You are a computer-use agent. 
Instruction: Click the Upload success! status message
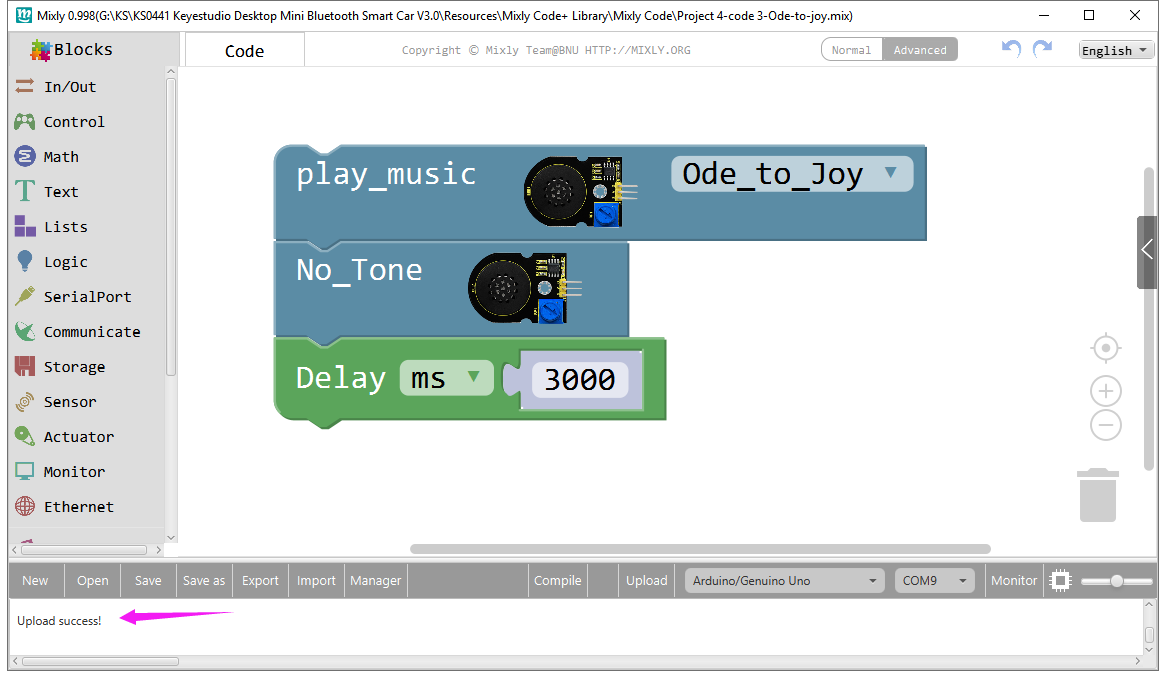(x=59, y=621)
